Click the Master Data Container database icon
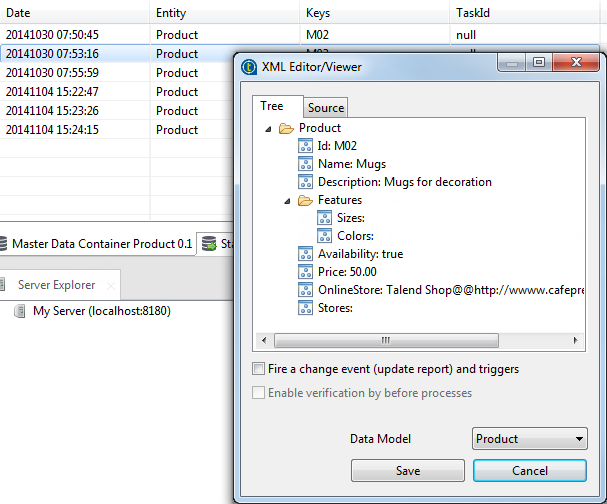The image size is (607, 504). (4, 243)
